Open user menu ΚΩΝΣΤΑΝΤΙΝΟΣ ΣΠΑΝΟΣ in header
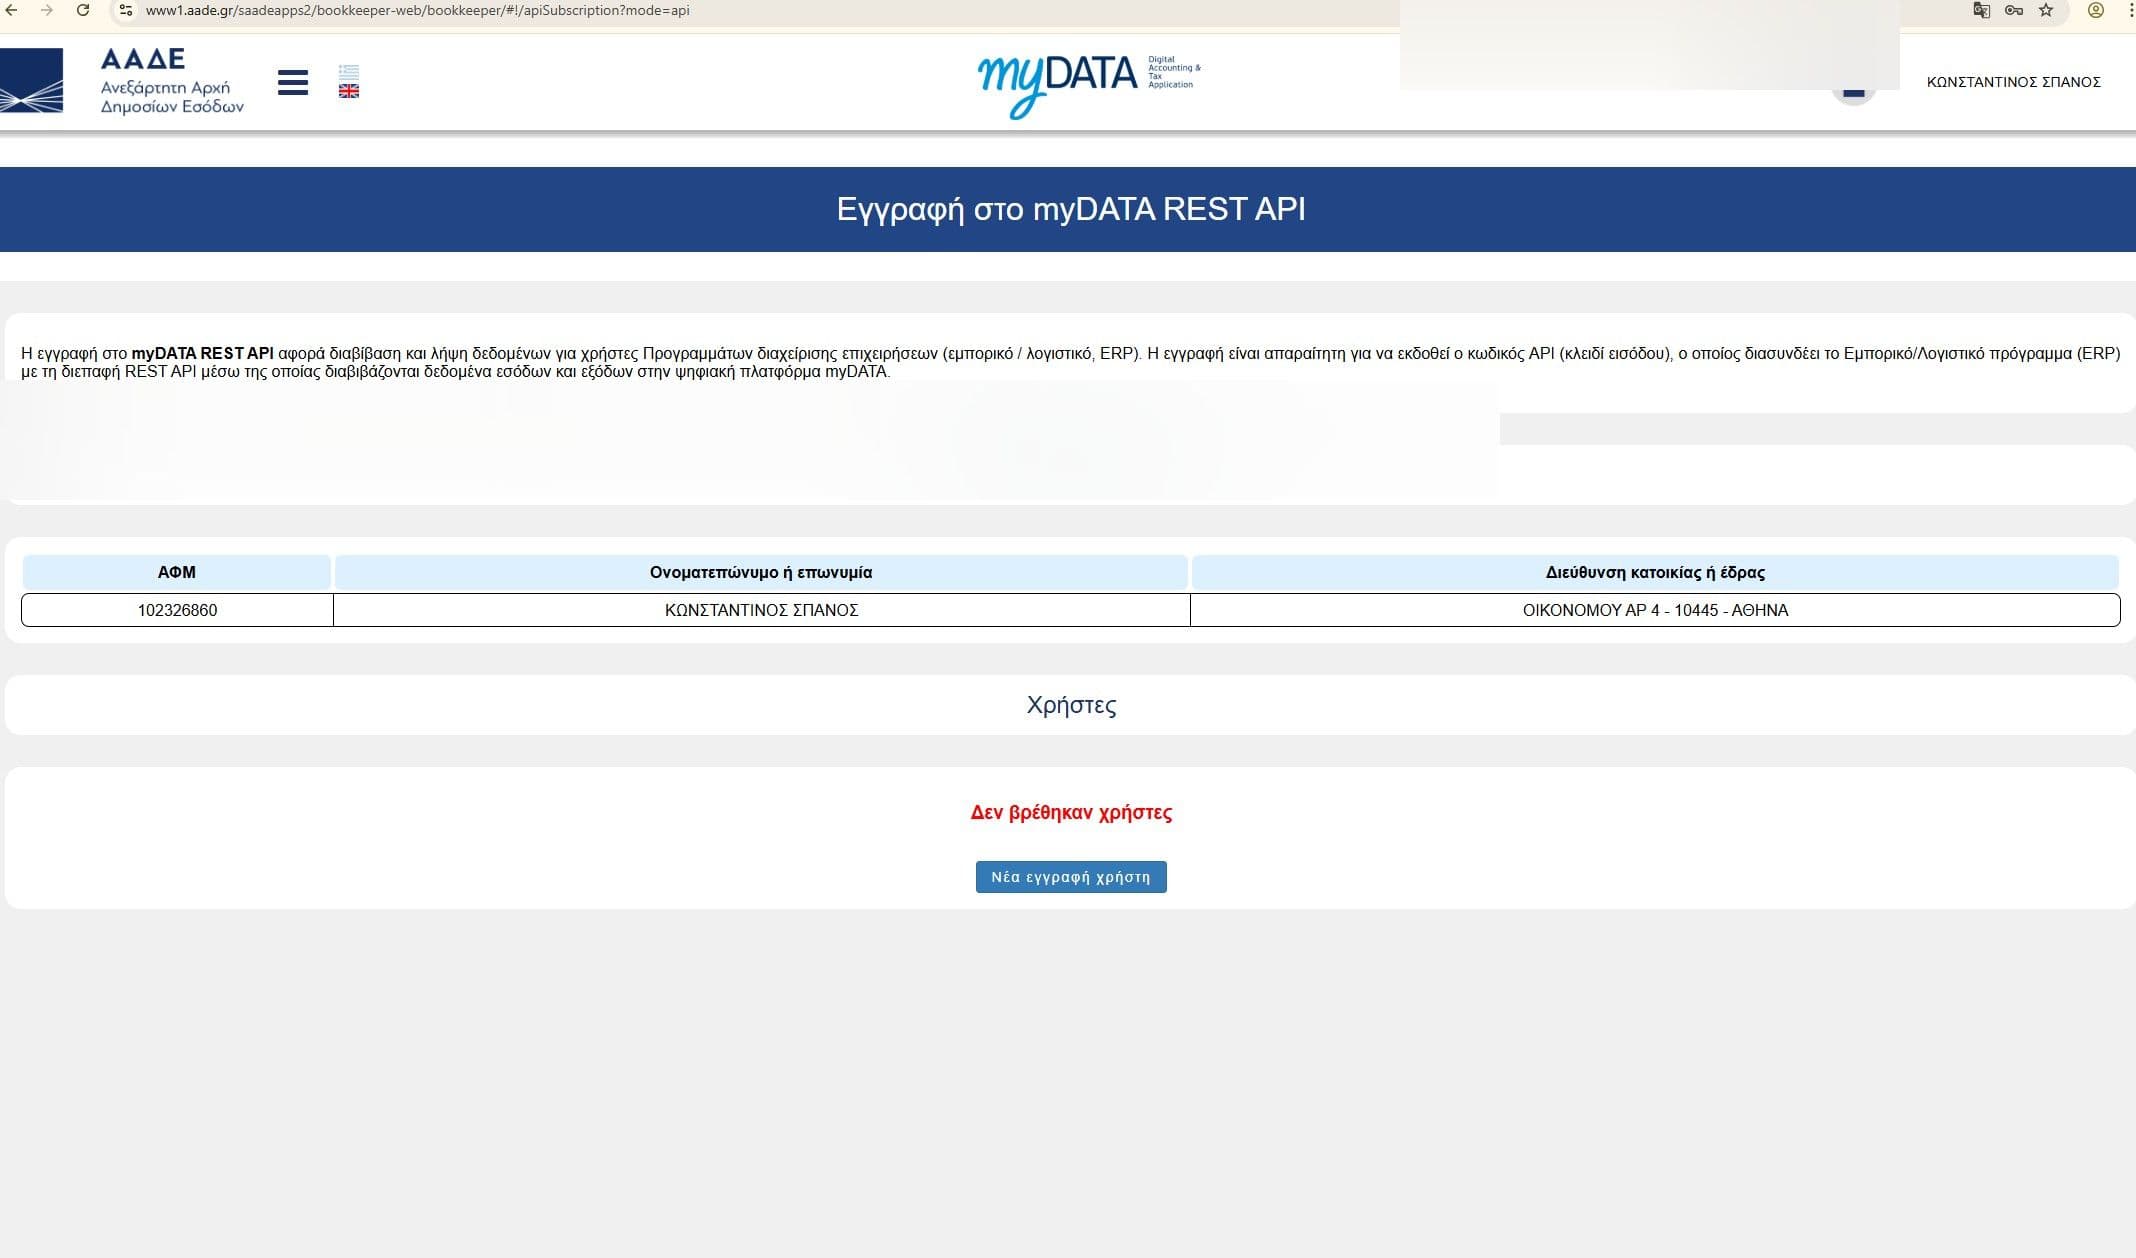 tap(2013, 82)
